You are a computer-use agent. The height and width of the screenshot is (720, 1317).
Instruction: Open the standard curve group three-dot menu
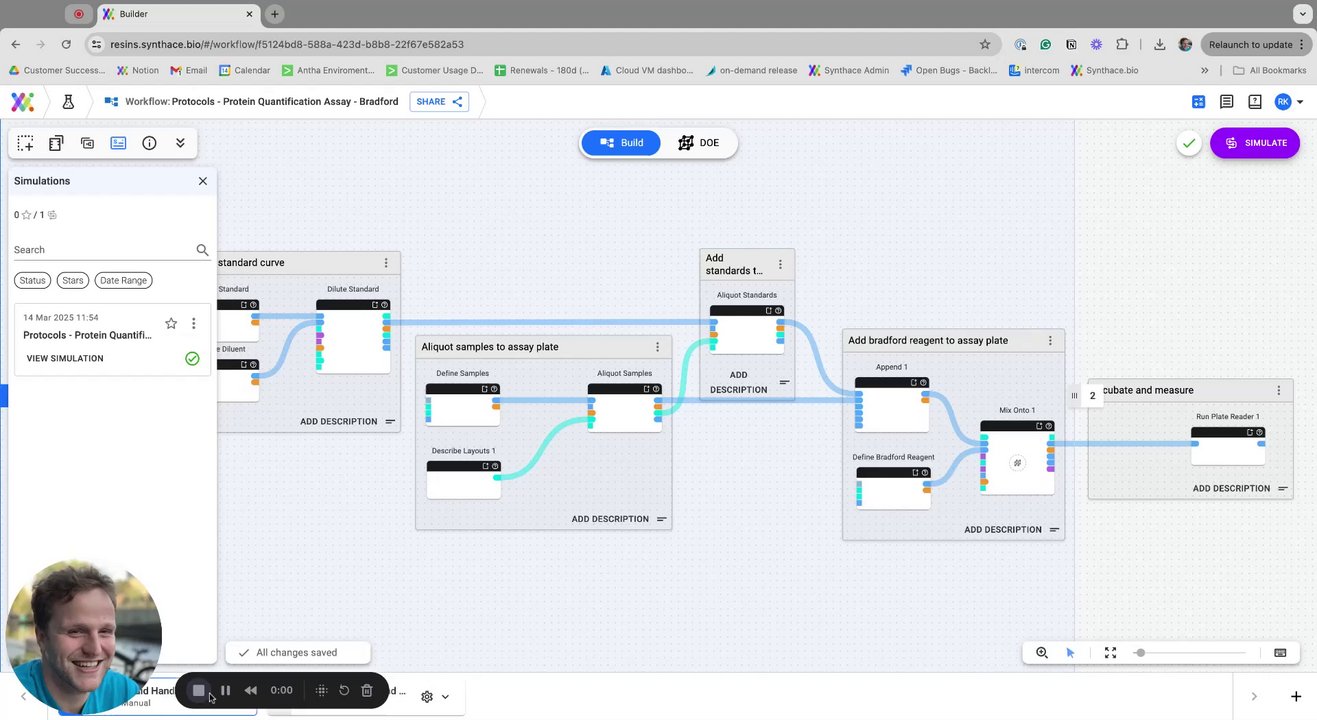point(386,263)
